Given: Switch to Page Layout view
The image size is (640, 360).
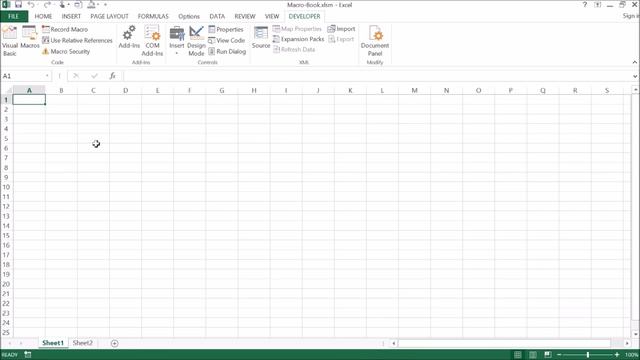Looking at the screenshot, I should tap(533, 355).
